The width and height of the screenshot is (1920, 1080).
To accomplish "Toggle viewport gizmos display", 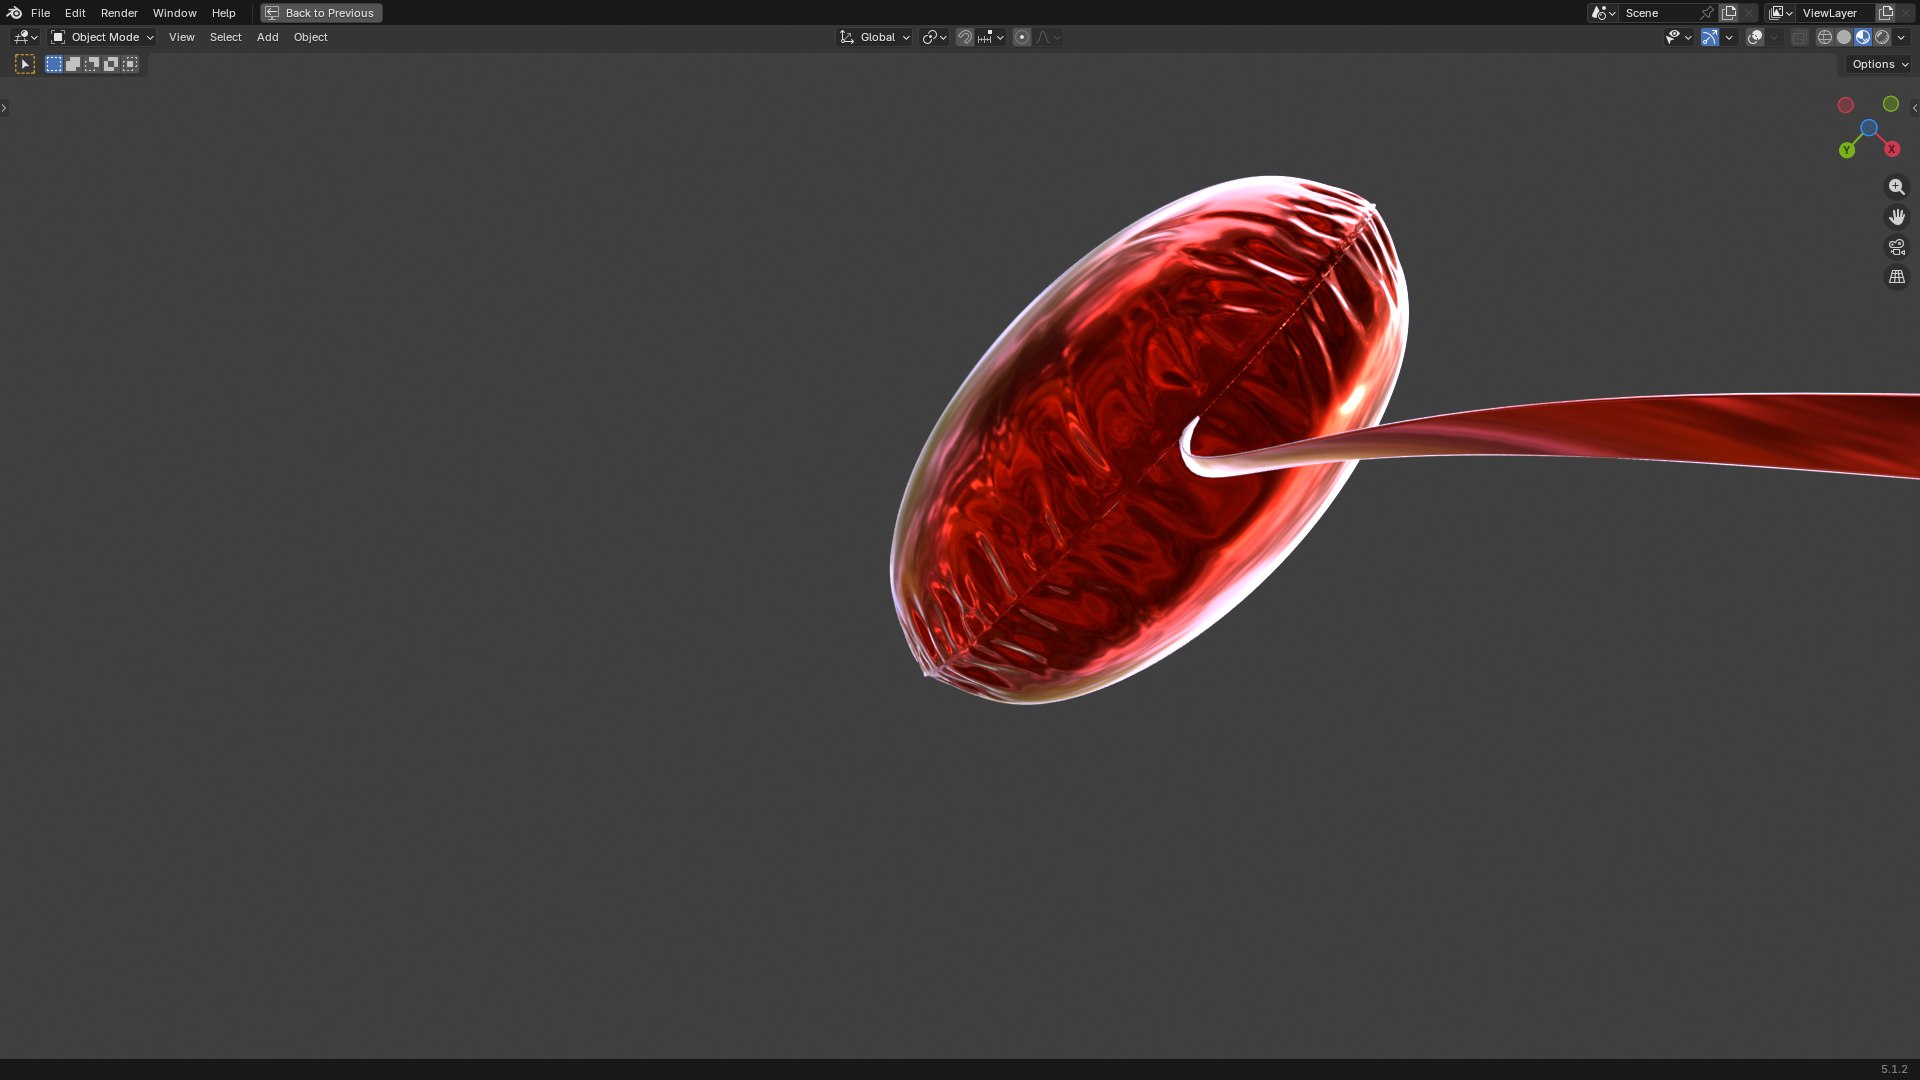I will 1710,37.
